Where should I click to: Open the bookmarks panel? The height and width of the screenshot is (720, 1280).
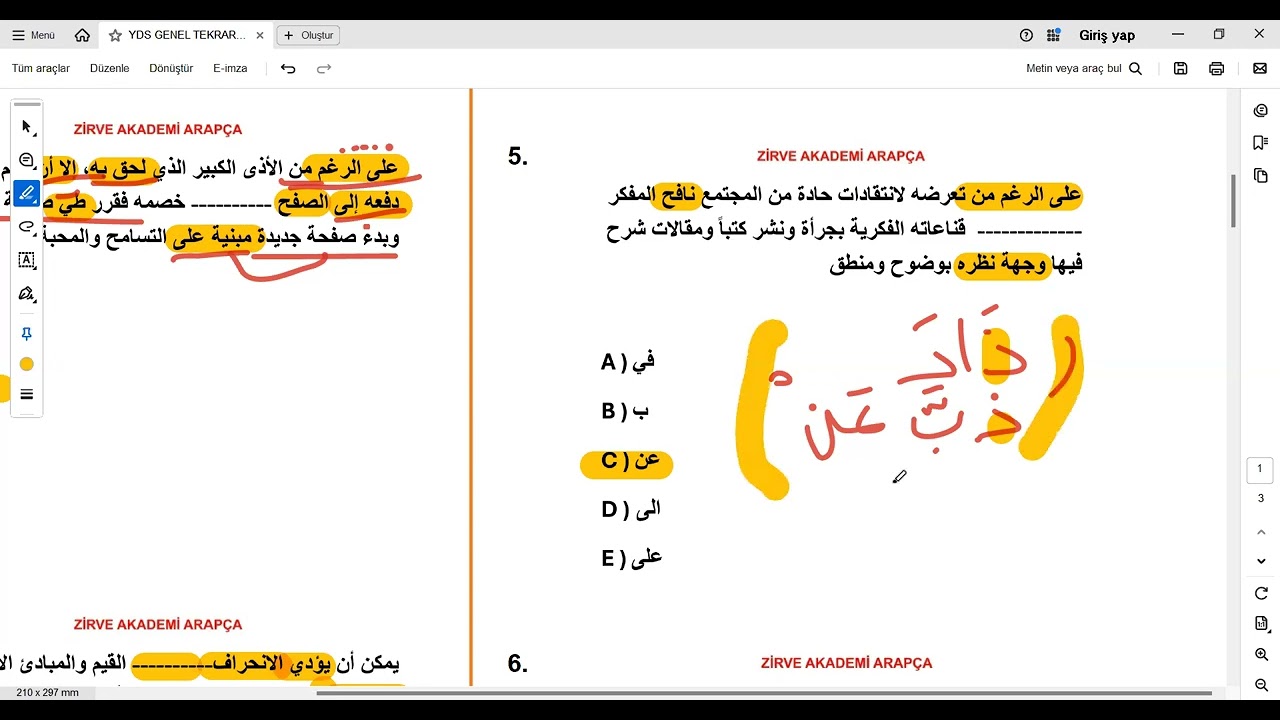(x=1261, y=143)
